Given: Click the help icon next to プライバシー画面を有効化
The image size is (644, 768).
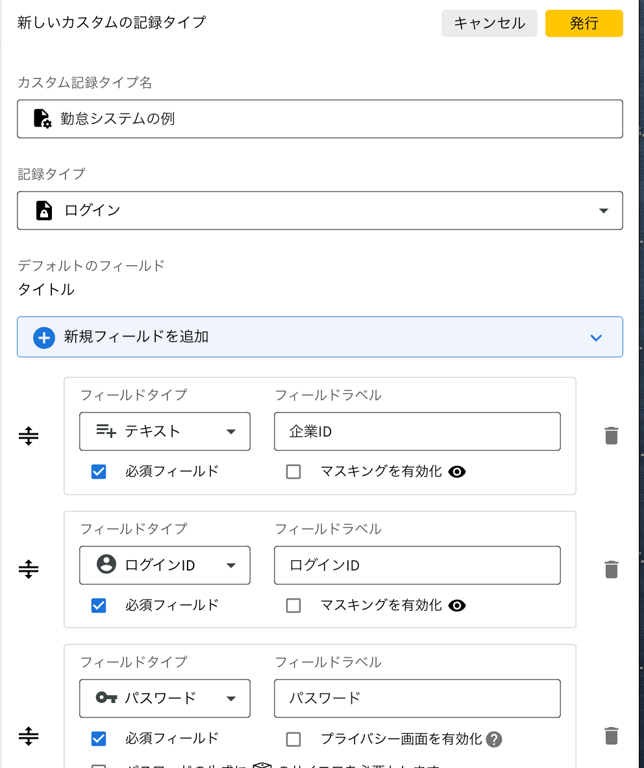Looking at the screenshot, I should [493, 740].
